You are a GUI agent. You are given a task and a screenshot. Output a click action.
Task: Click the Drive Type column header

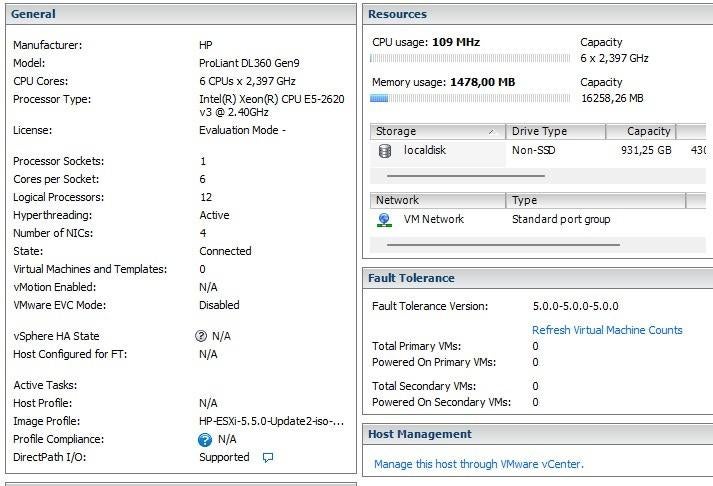point(555,131)
